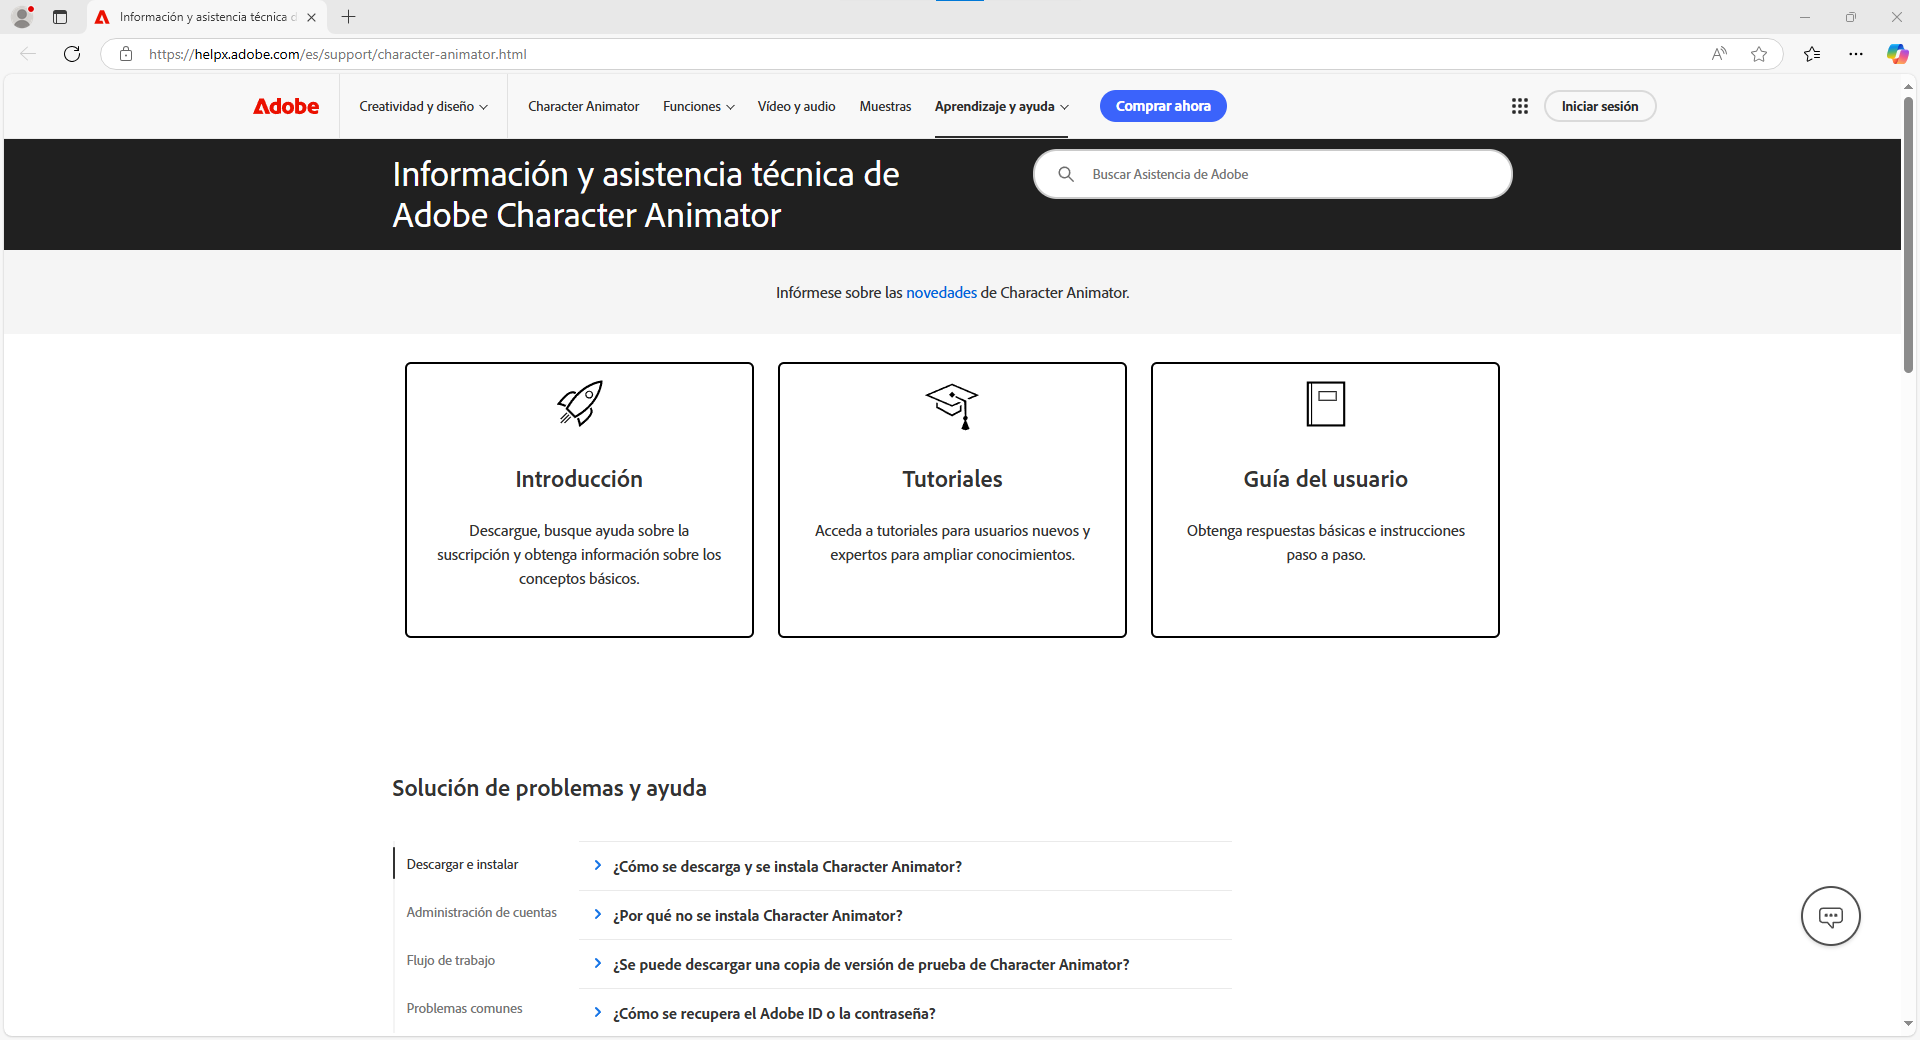Add page to favorites star icon
1920x1040 pixels.
[1759, 54]
